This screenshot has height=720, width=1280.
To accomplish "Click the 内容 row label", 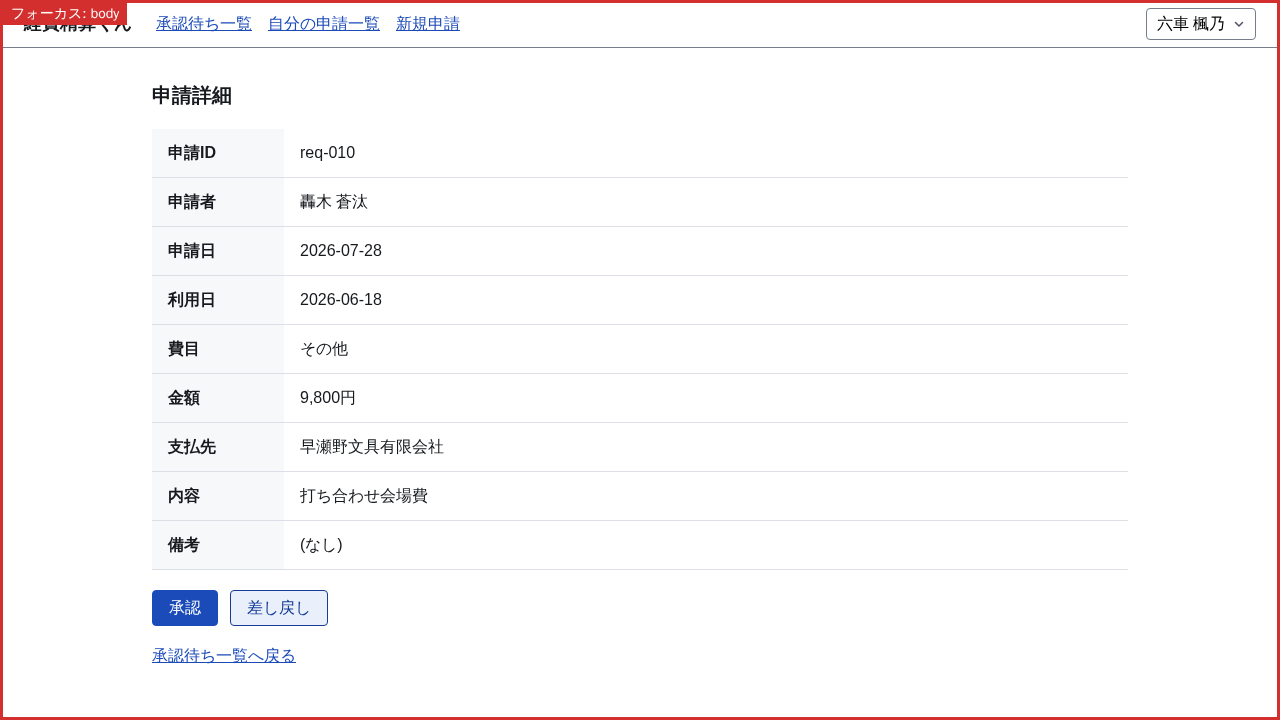I will pos(184,496).
